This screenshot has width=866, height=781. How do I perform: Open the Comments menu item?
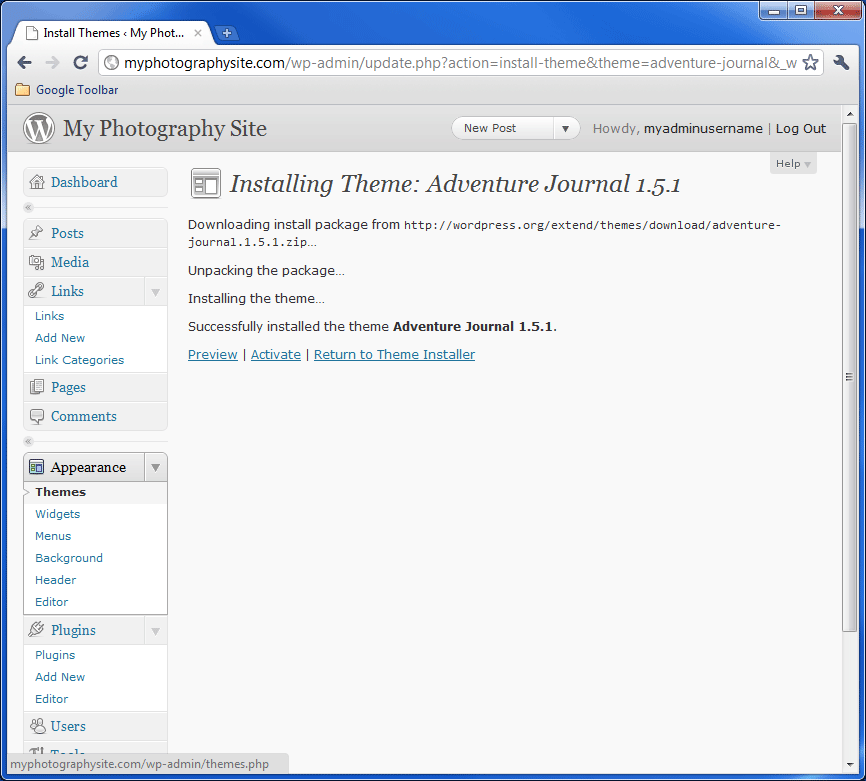96,416
